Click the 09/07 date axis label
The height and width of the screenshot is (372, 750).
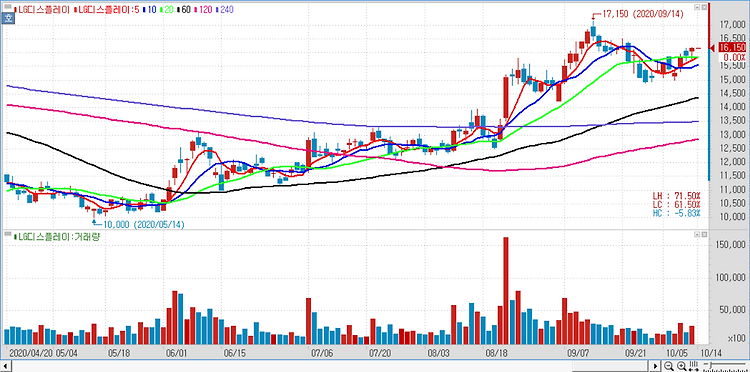tap(577, 353)
